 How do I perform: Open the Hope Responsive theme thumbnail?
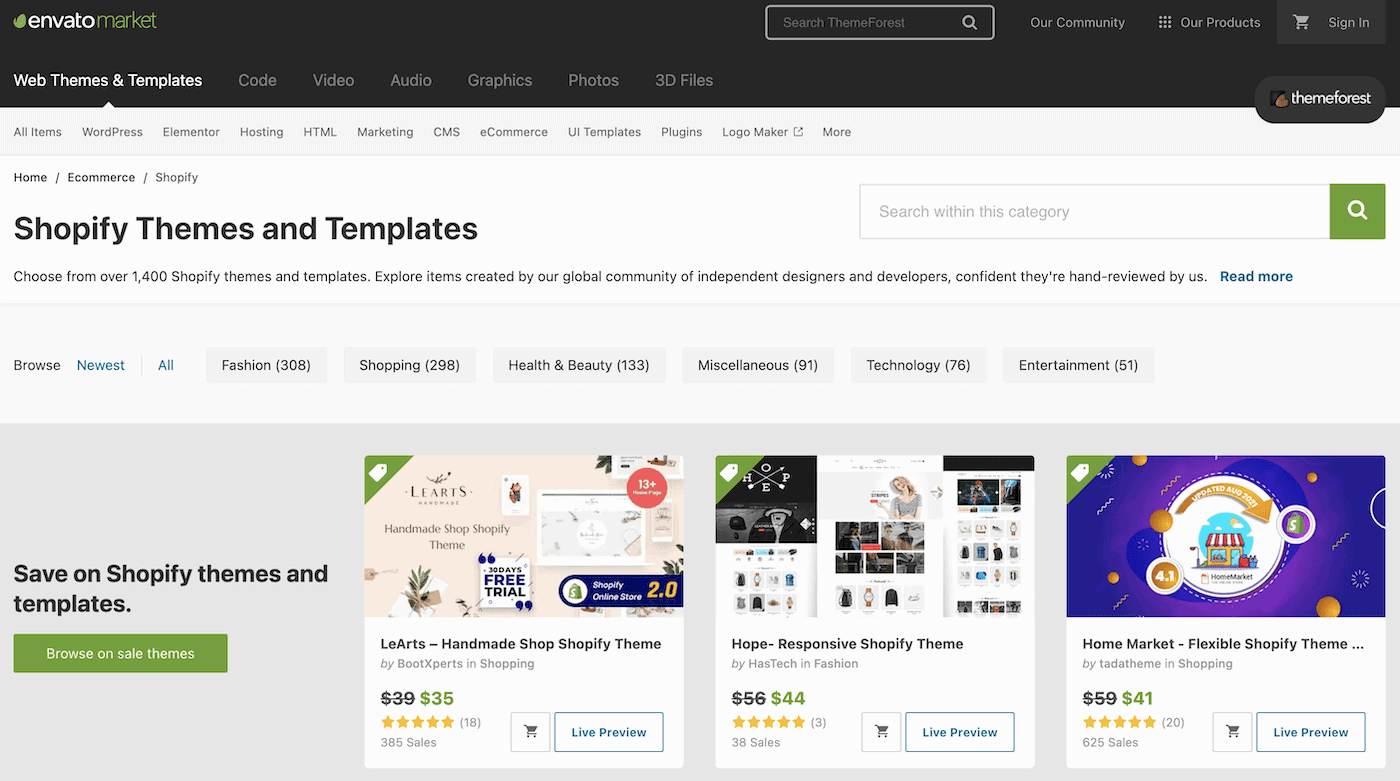pos(875,536)
